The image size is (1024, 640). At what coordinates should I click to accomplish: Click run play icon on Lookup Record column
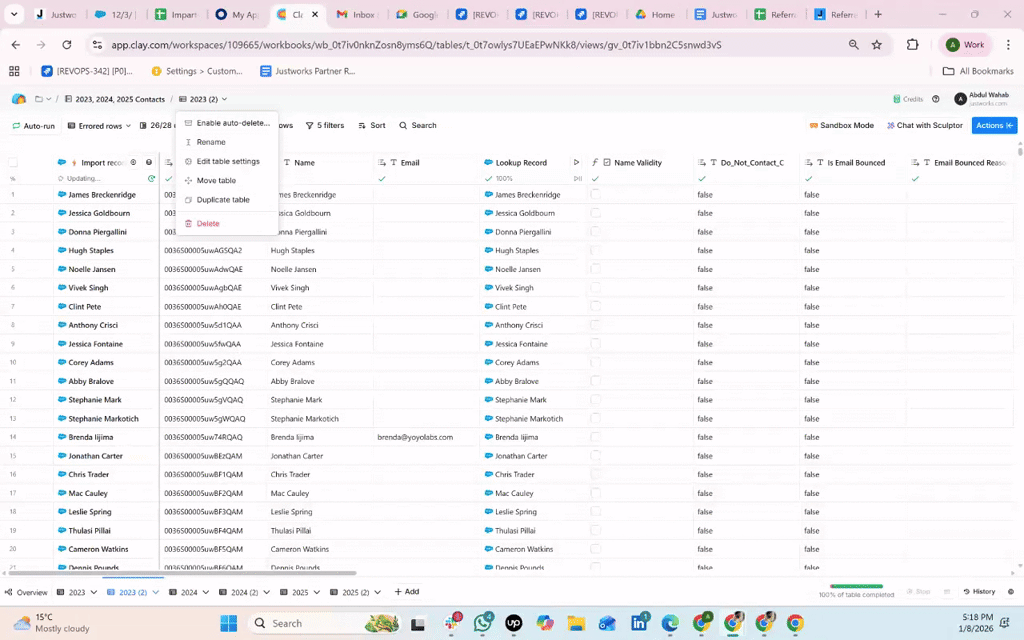click(x=576, y=162)
